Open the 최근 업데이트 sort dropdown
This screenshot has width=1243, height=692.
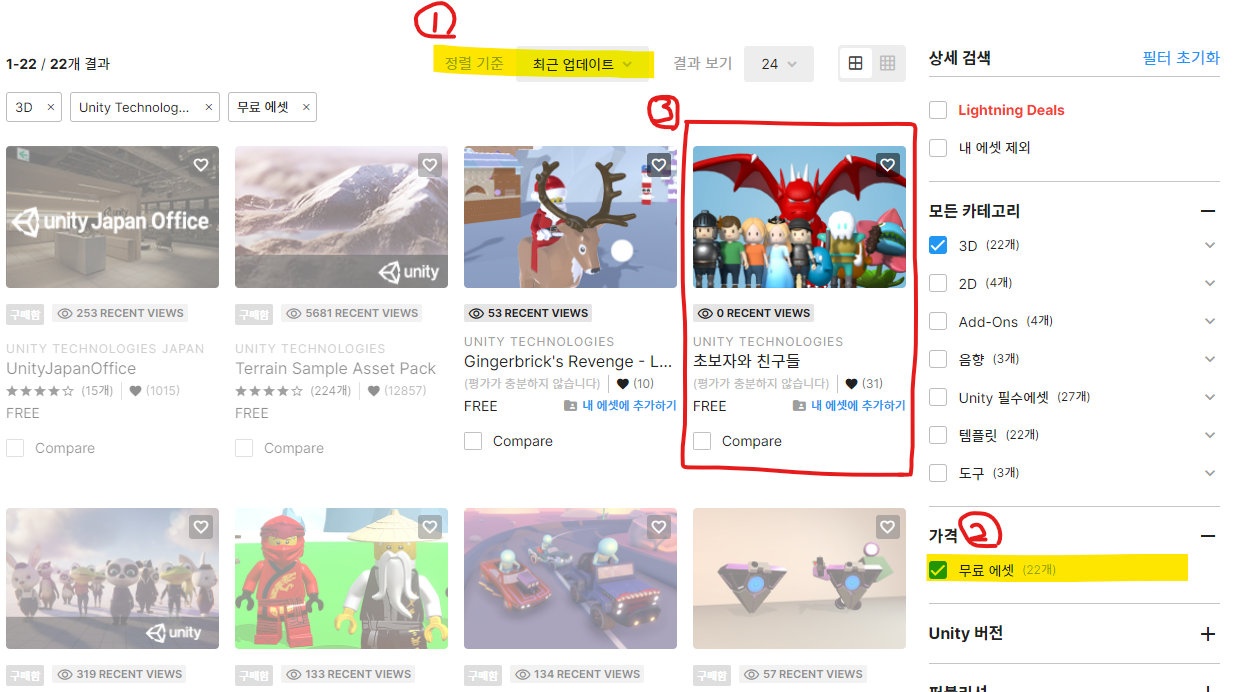click(x=583, y=64)
